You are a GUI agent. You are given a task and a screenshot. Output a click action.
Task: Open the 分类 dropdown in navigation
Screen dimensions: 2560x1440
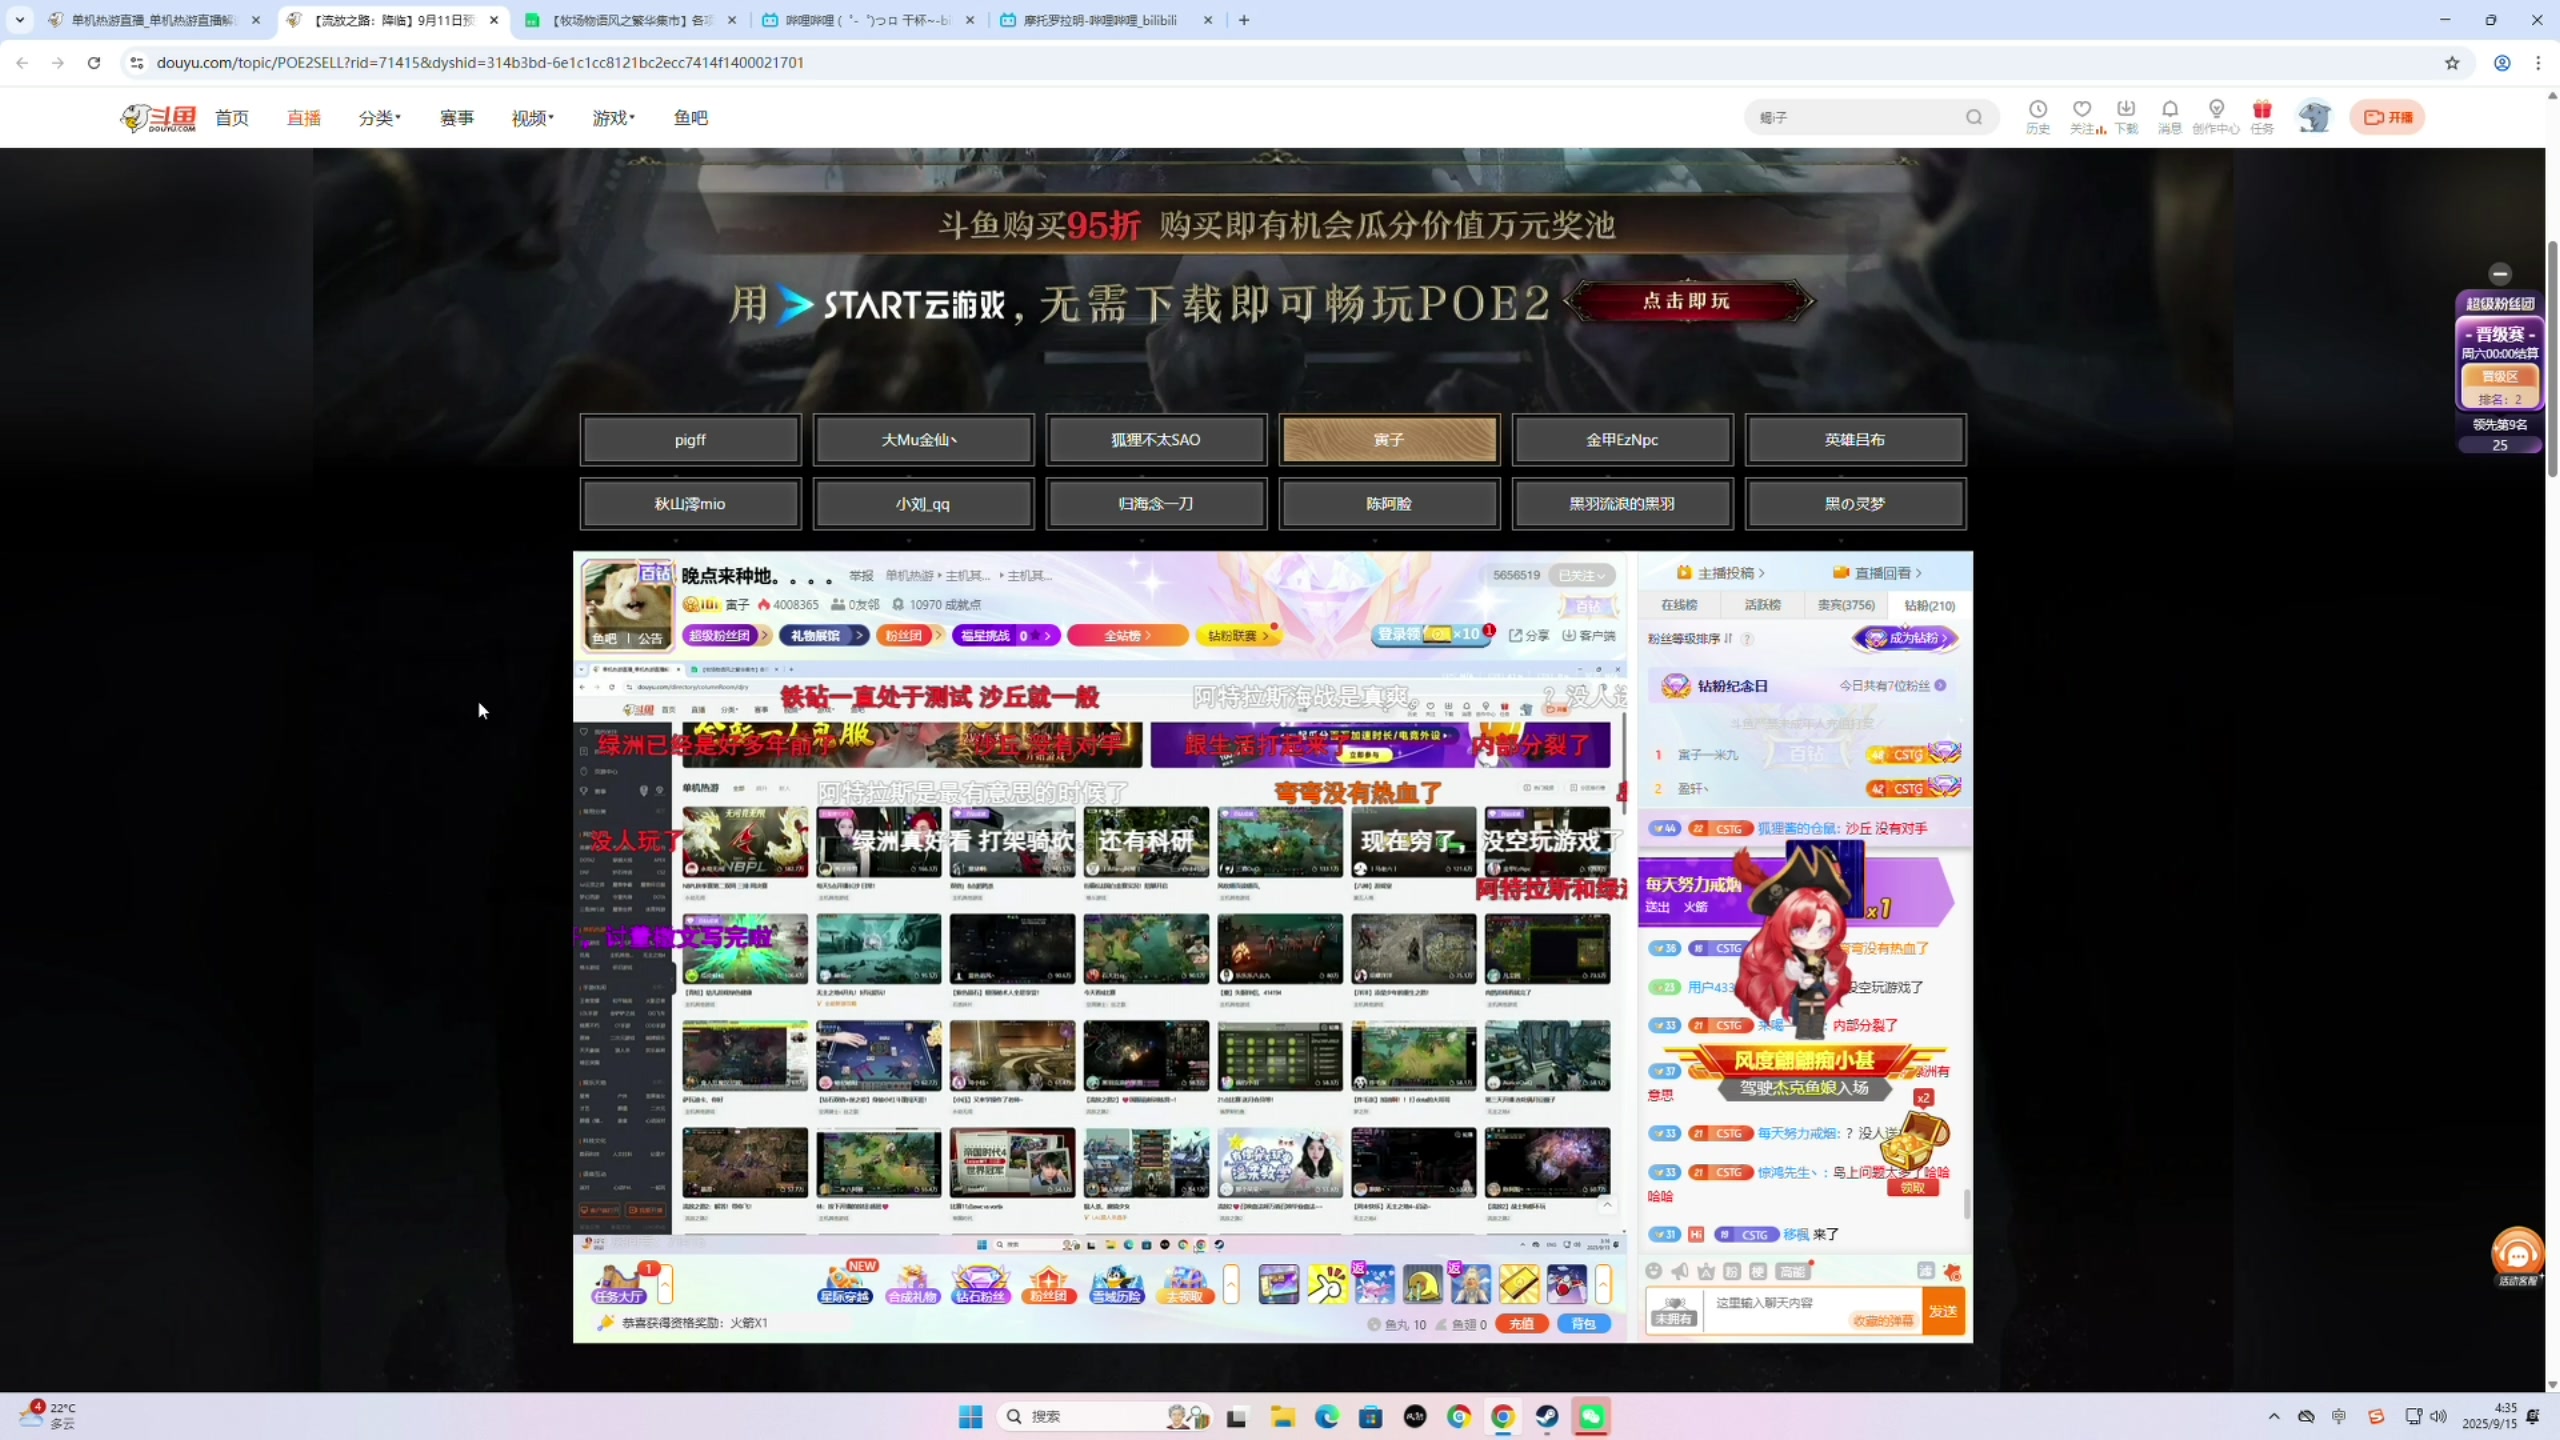pos(379,118)
